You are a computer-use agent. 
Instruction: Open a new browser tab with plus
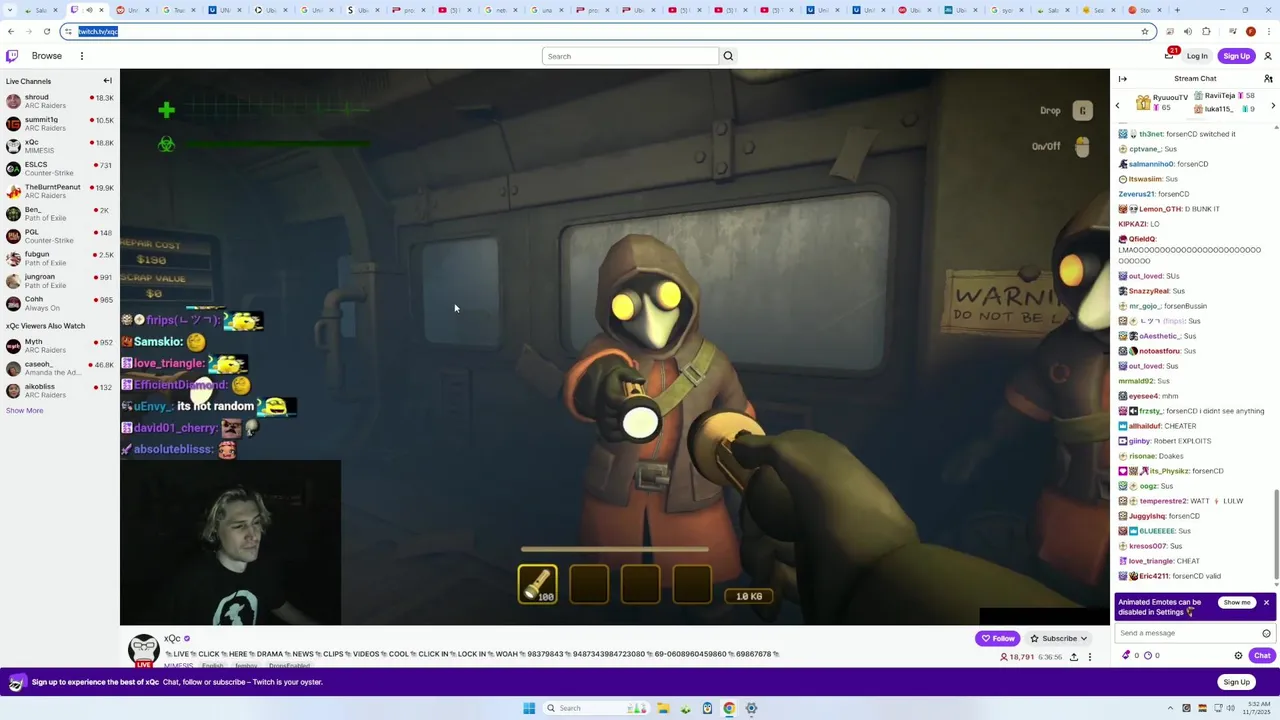[1177, 10]
